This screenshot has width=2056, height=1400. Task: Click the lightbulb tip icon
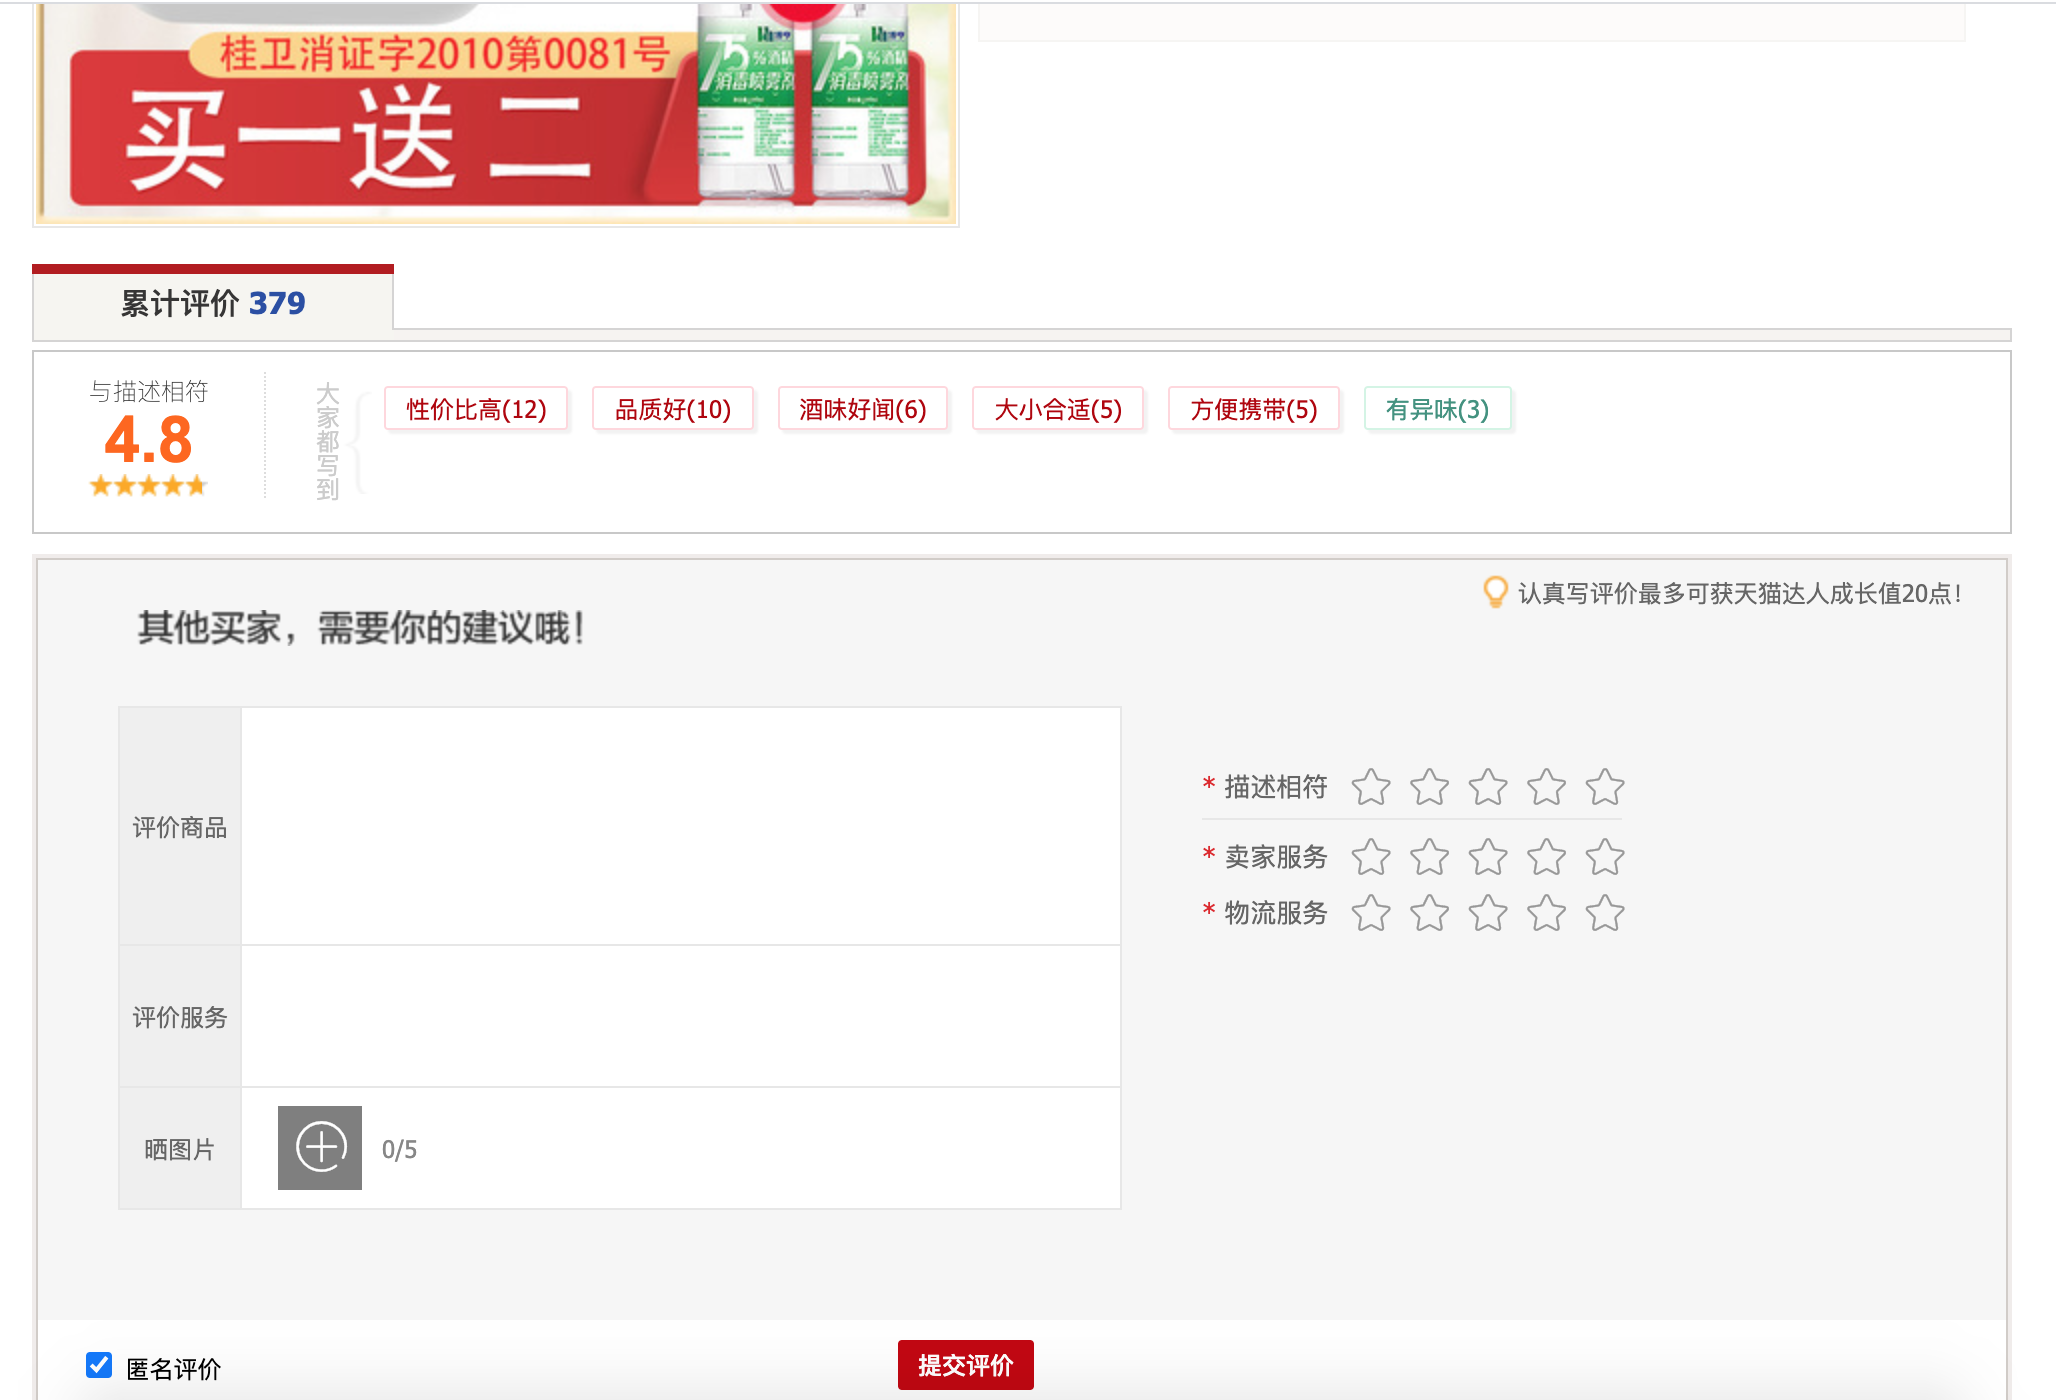pos(1494,592)
